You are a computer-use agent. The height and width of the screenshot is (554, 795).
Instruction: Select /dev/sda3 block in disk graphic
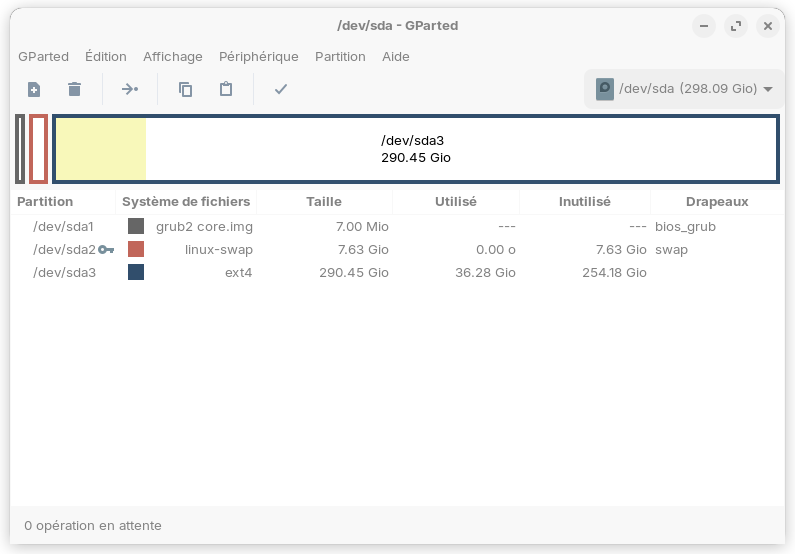[x=415, y=149]
